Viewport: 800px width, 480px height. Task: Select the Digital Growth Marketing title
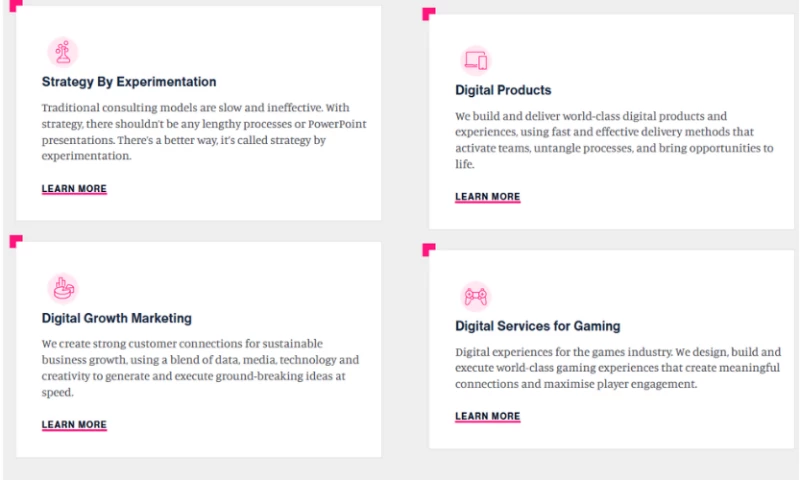[117, 318]
